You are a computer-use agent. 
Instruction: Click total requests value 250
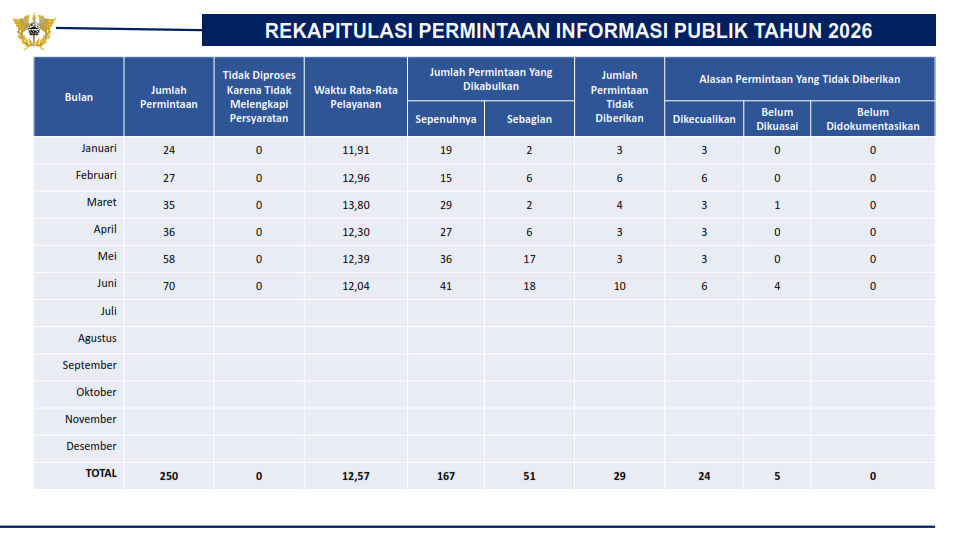point(169,476)
